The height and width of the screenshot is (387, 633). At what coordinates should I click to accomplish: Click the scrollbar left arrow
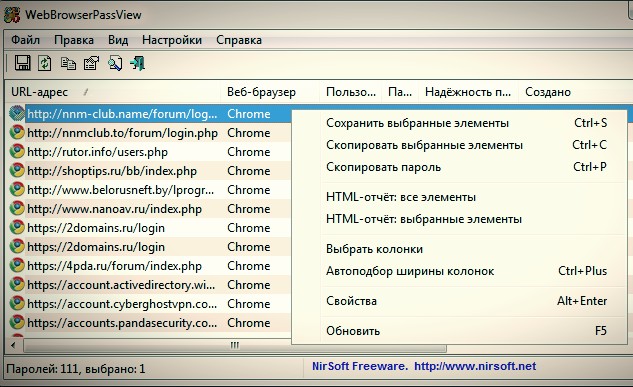point(13,345)
